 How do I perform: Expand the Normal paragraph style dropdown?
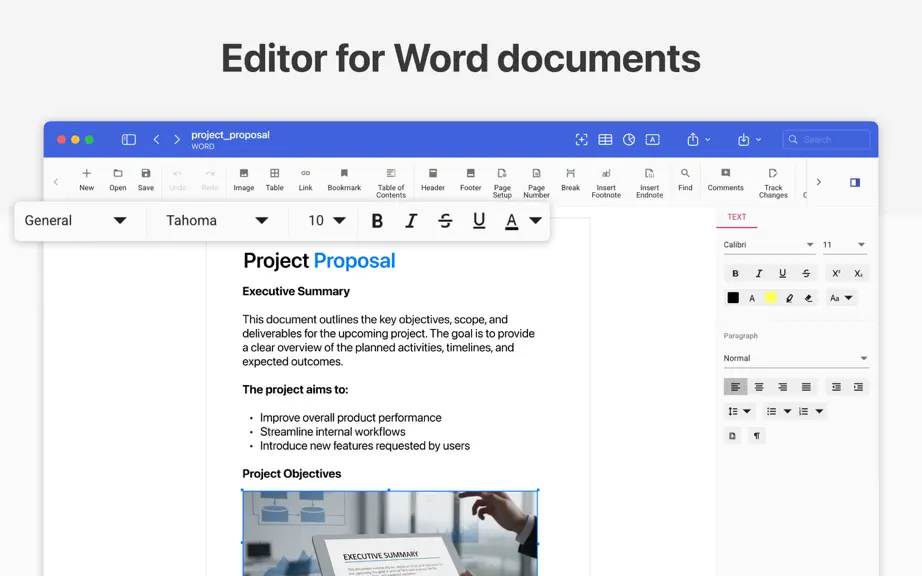tap(796, 358)
